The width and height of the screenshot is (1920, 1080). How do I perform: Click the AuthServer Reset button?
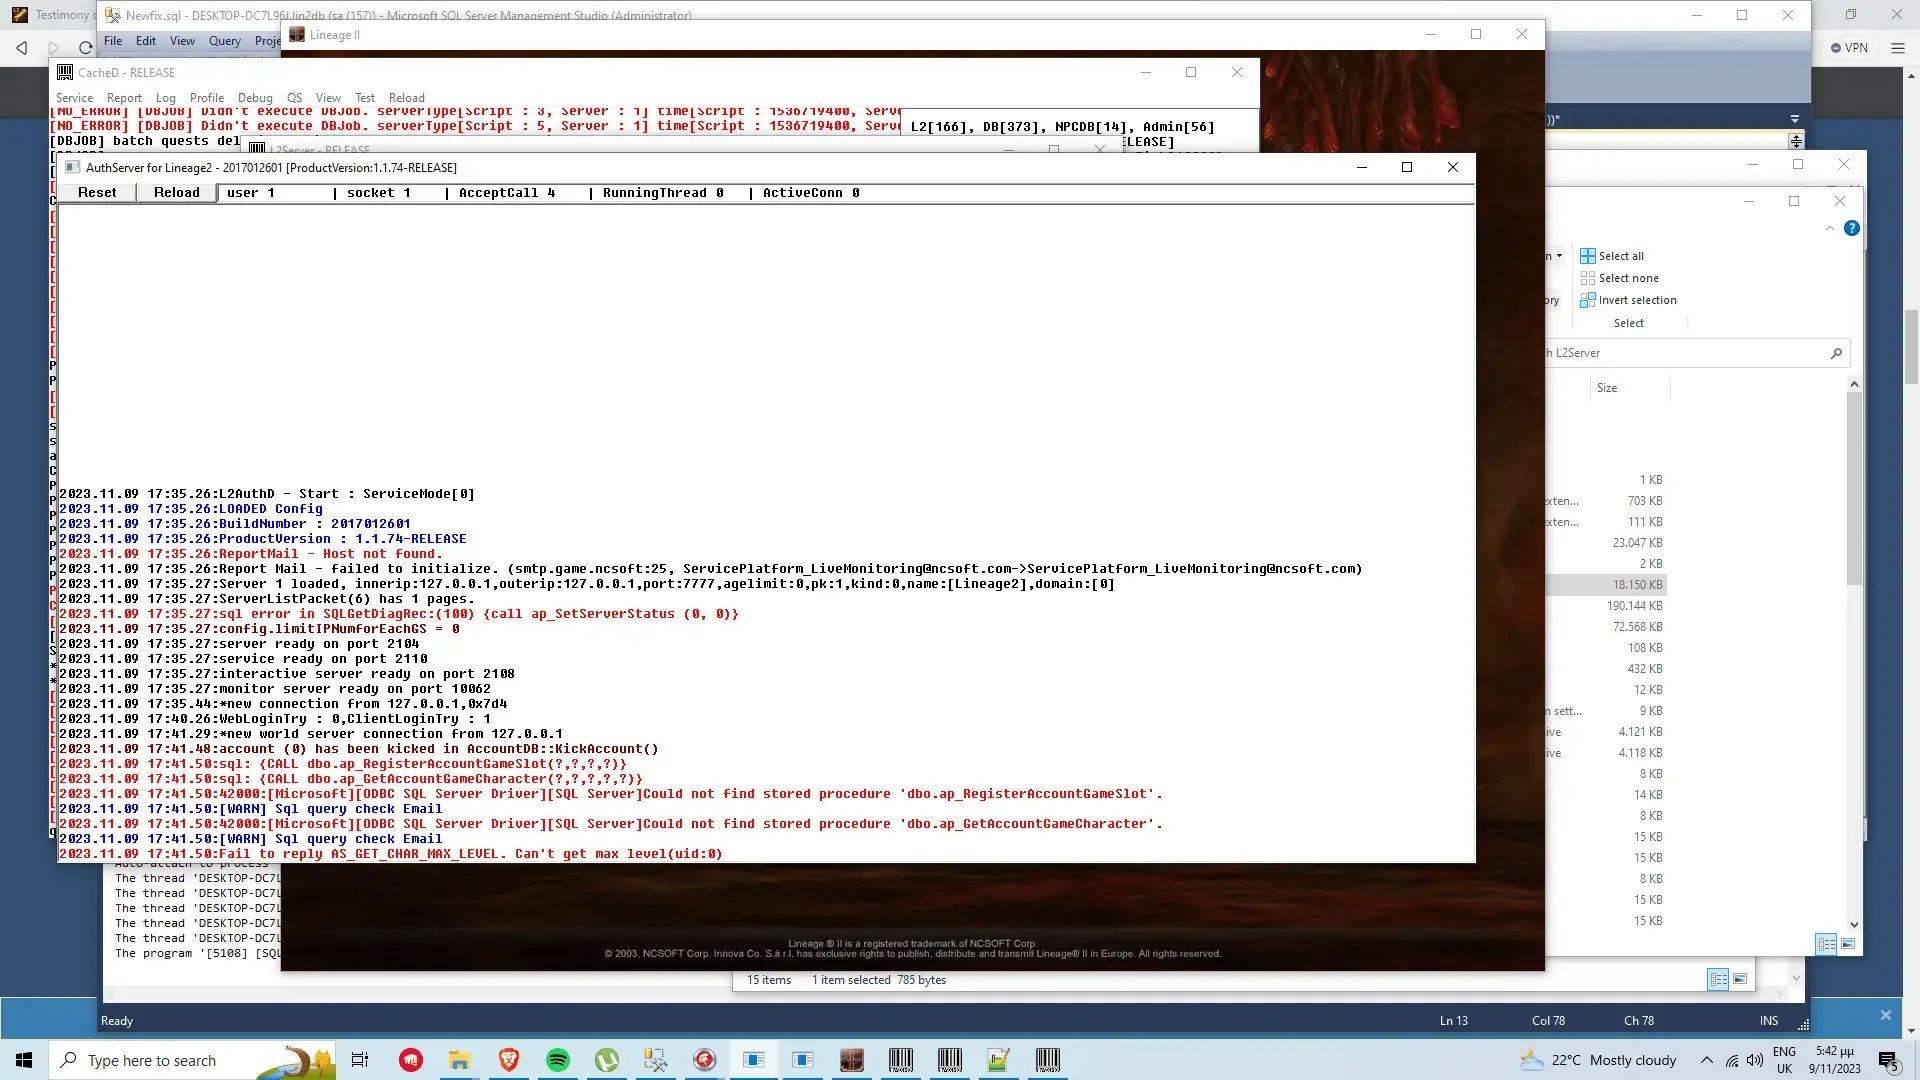pyautogui.click(x=97, y=193)
